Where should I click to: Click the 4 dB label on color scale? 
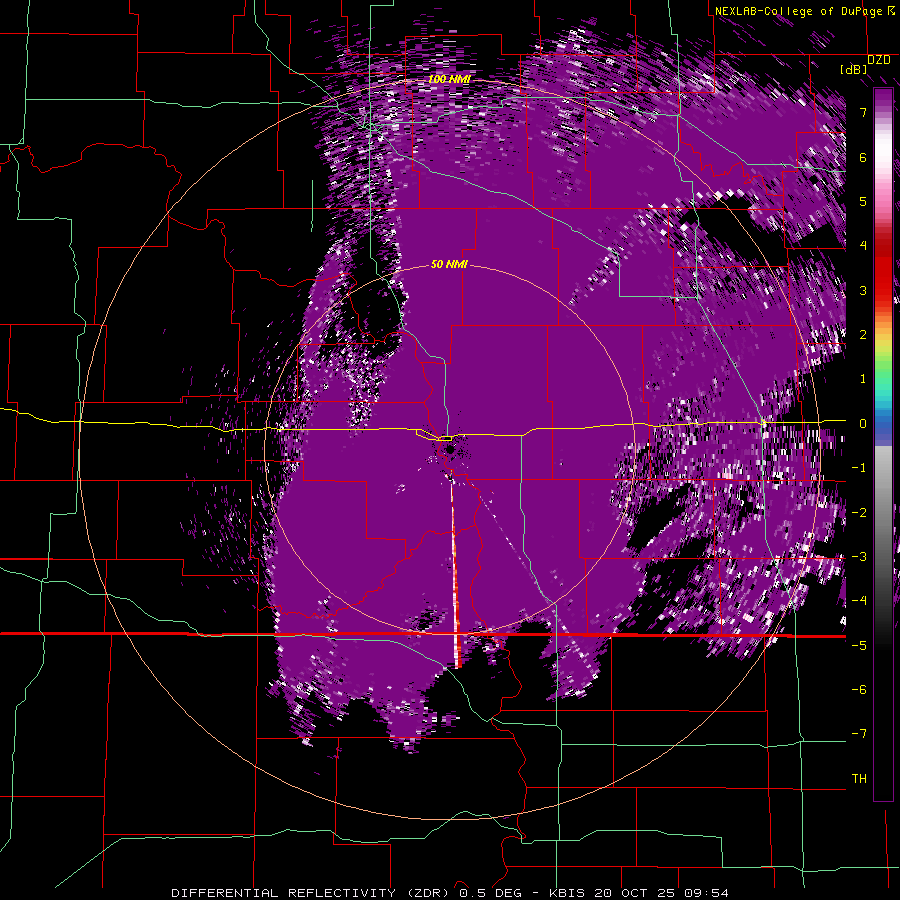(863, 246)
